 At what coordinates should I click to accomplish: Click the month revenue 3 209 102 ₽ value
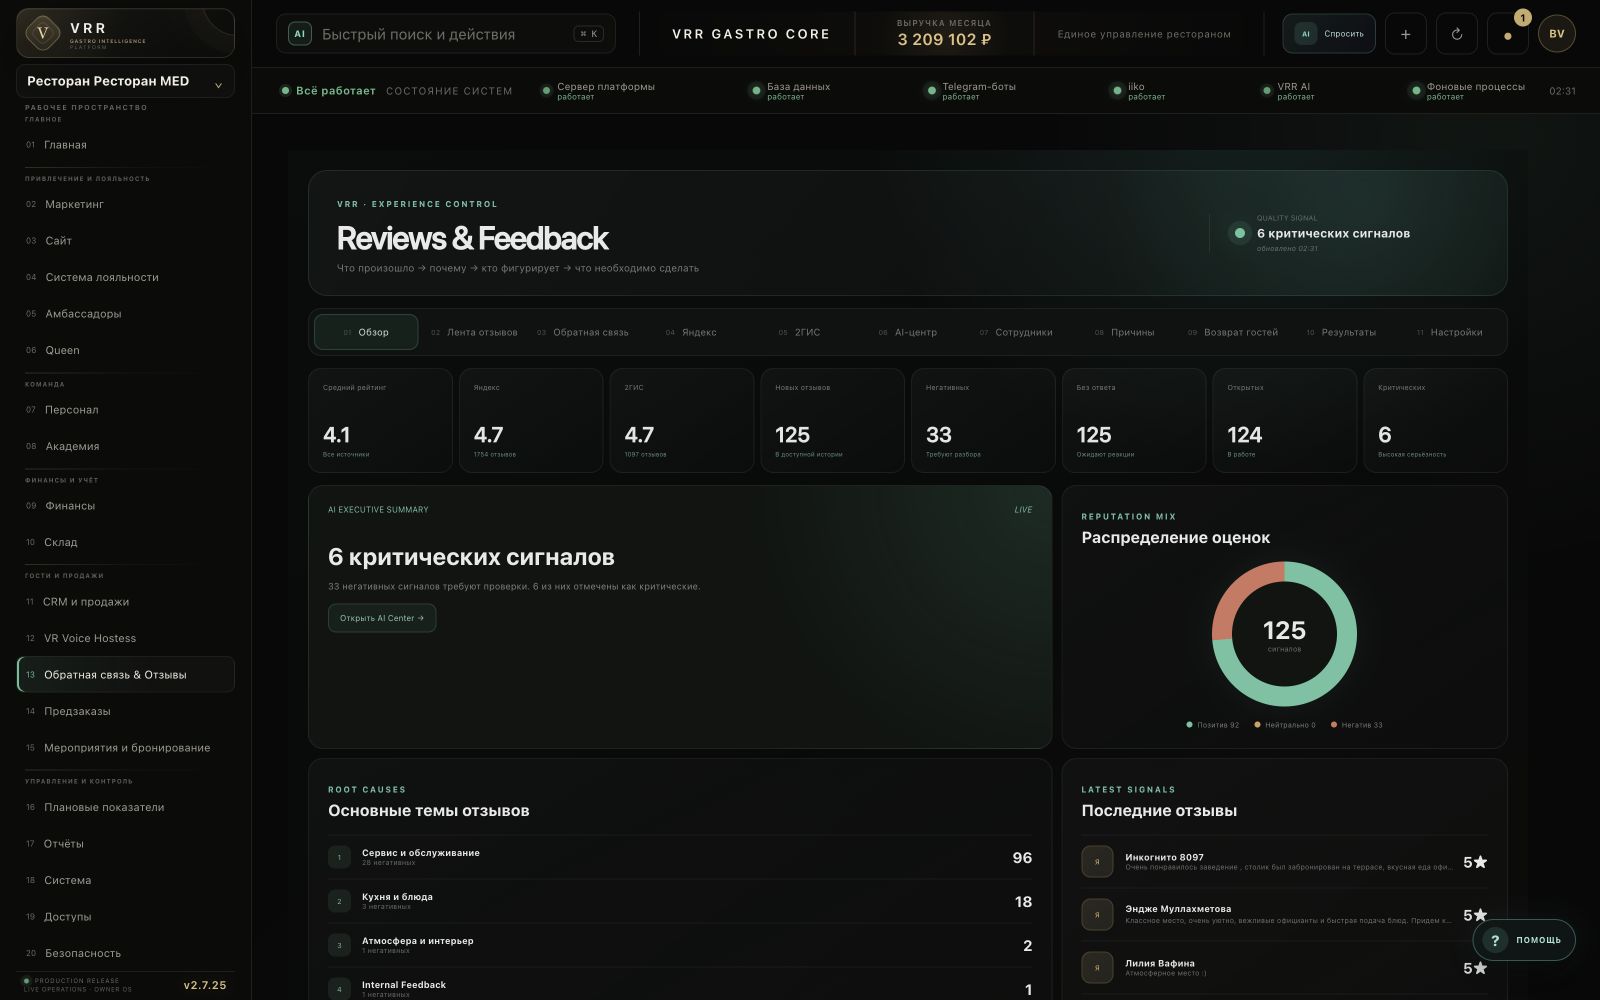coord(944,40)
